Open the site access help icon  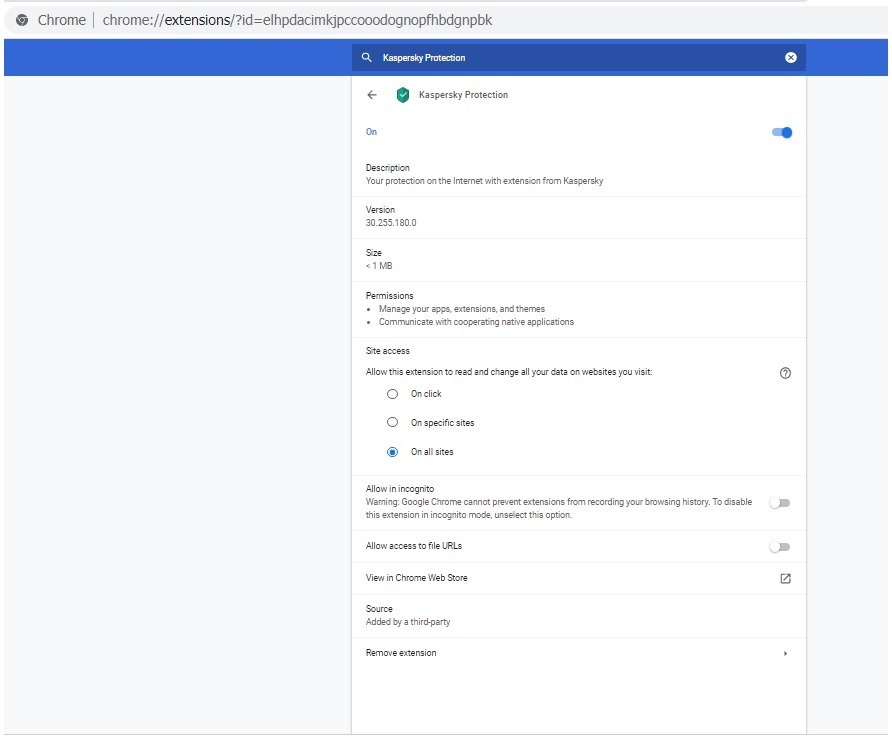click(785, 373)
